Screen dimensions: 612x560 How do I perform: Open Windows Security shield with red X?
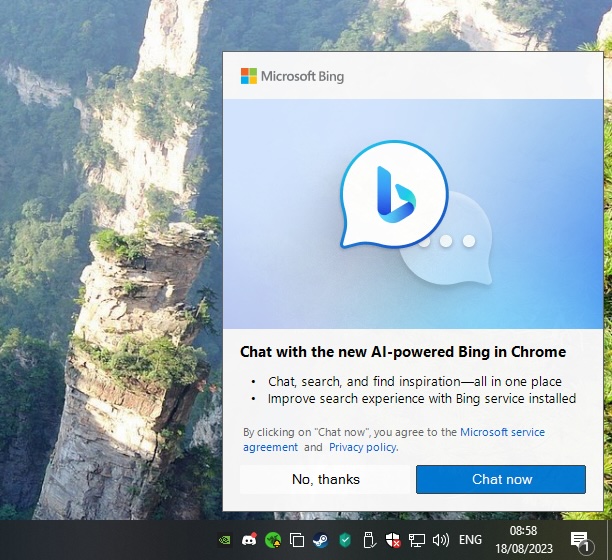coord(393,540)
